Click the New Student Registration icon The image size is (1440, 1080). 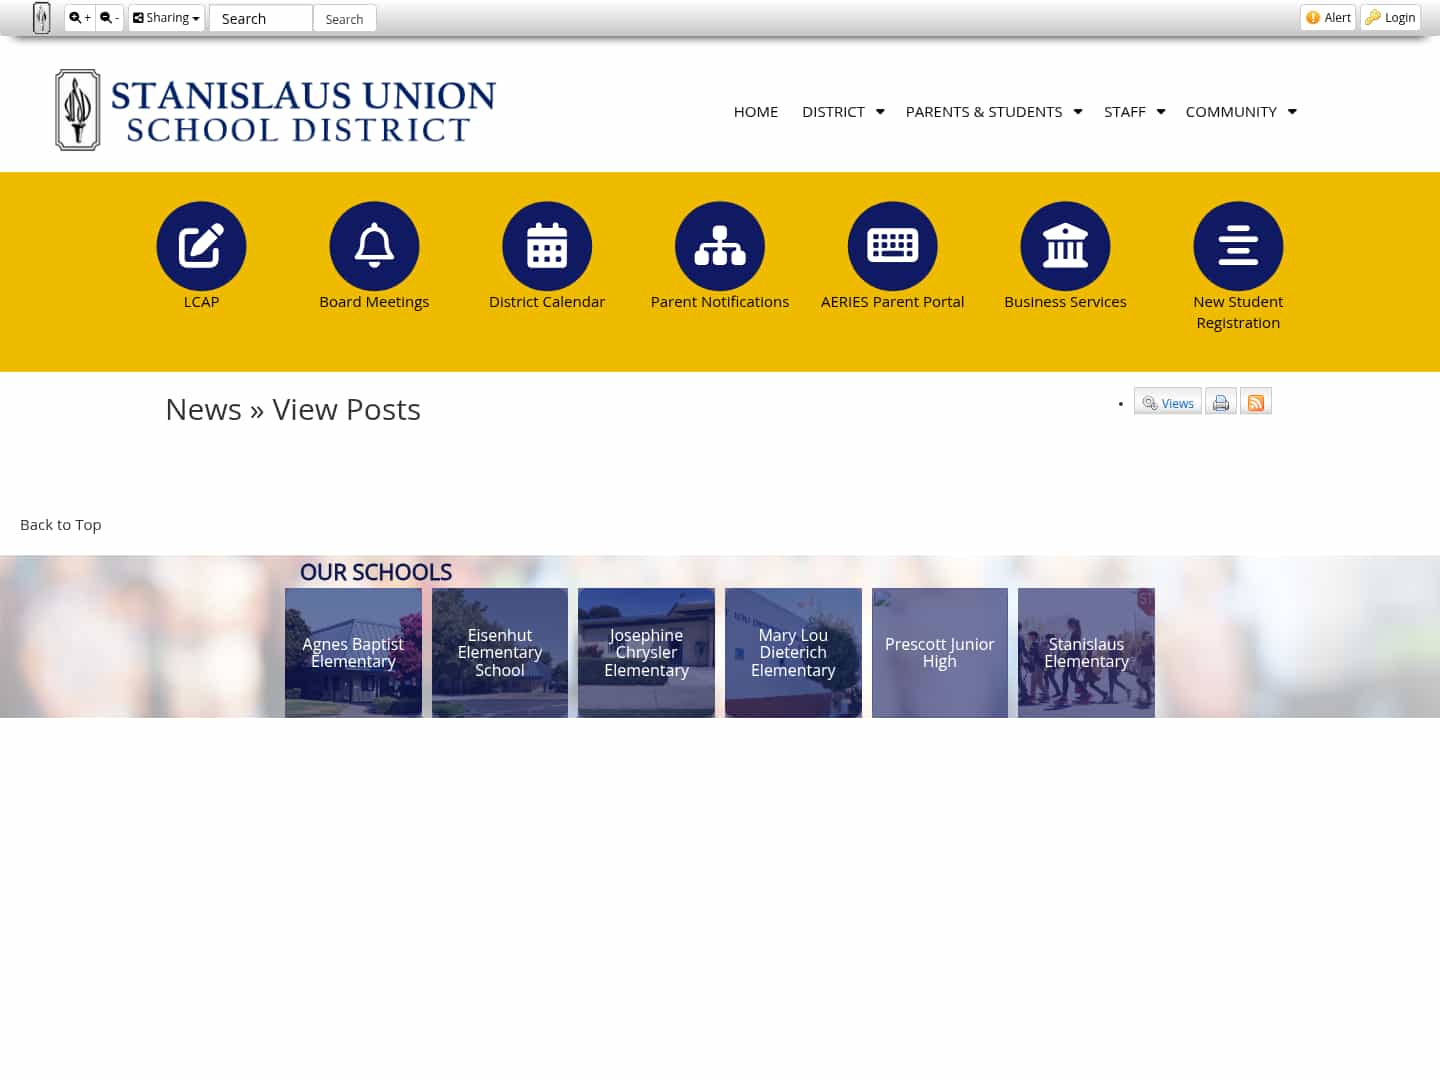(1238, 246)
